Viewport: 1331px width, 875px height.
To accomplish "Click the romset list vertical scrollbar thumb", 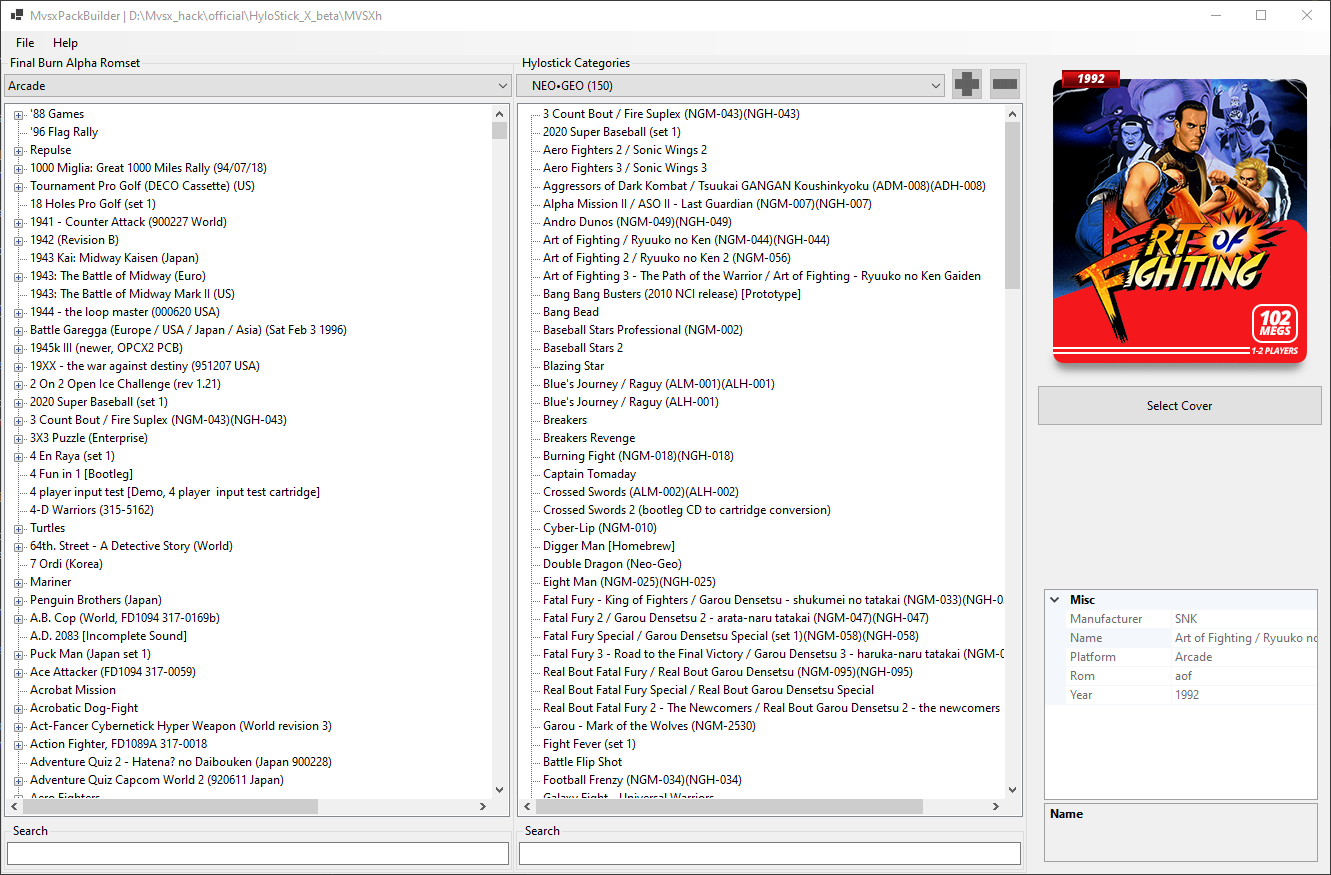I will pyautogui.click(x=500, y=130).
